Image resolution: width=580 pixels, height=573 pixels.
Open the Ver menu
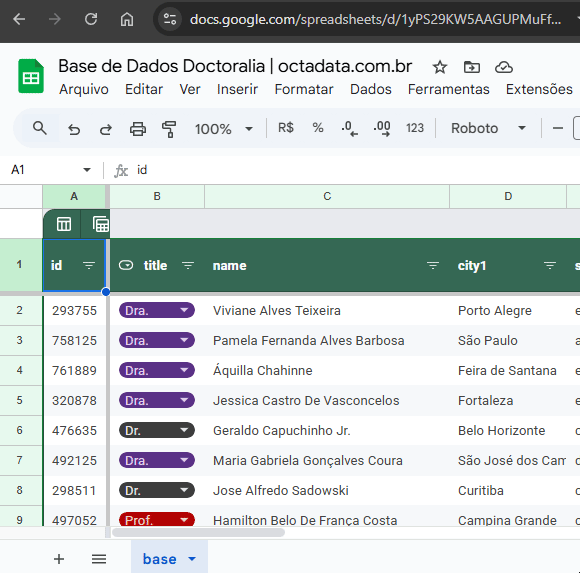[190, 89]
